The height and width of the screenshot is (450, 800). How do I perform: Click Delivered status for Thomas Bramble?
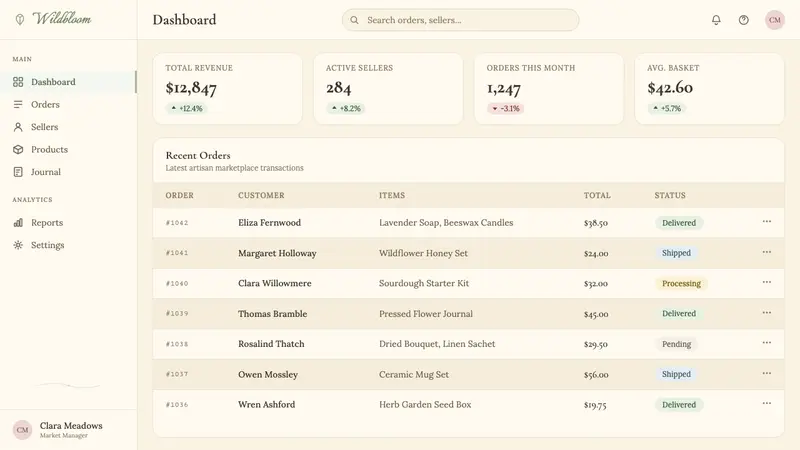click(679, 314)
